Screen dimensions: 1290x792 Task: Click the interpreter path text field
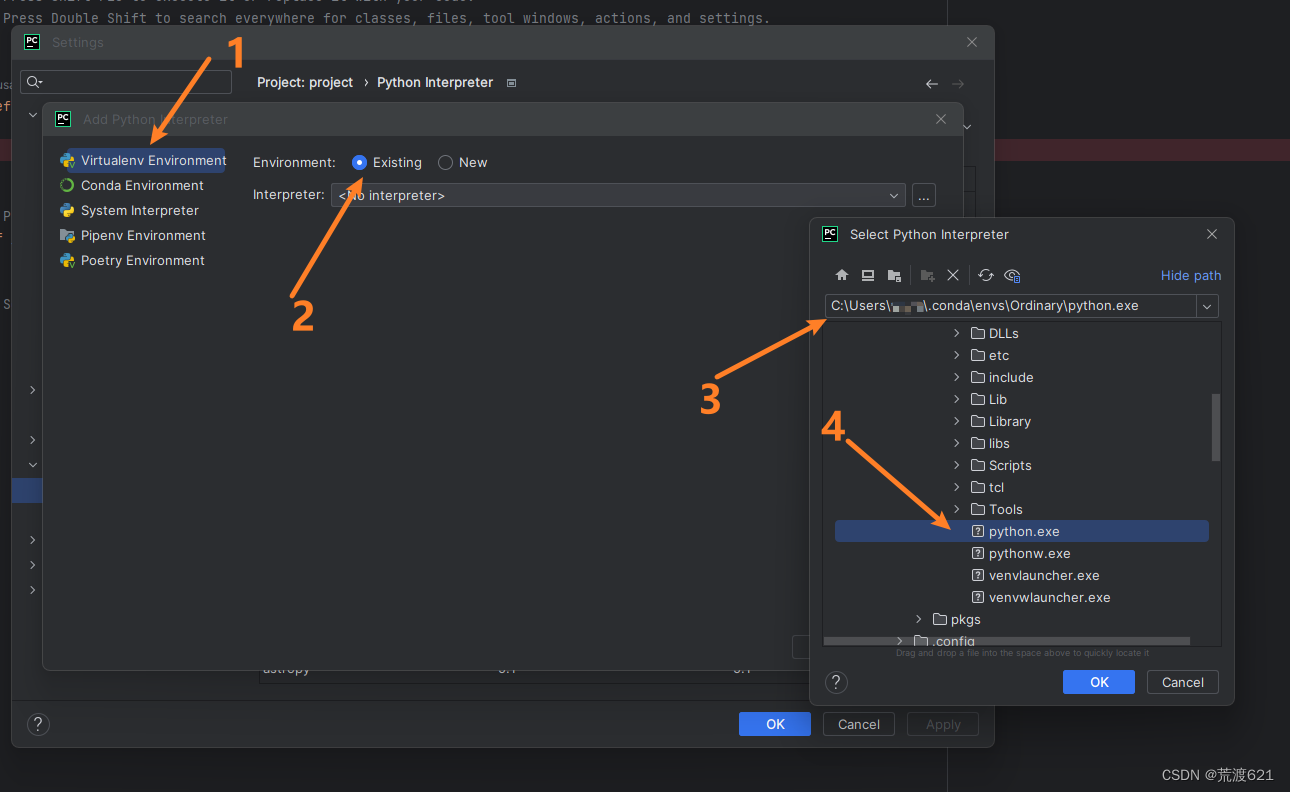(x=1010, y=306)
